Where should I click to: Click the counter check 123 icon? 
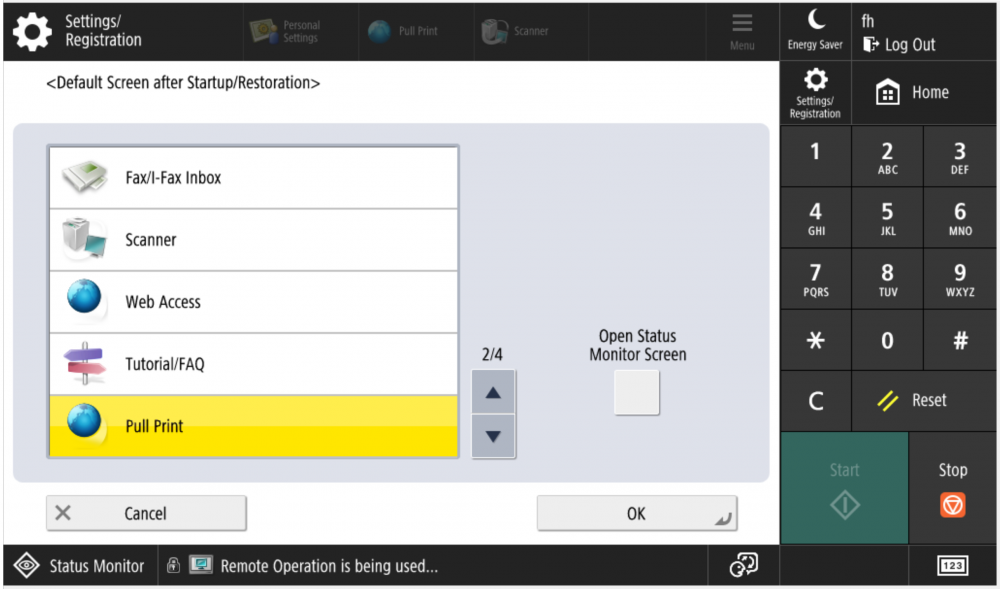tap(952, 566)
